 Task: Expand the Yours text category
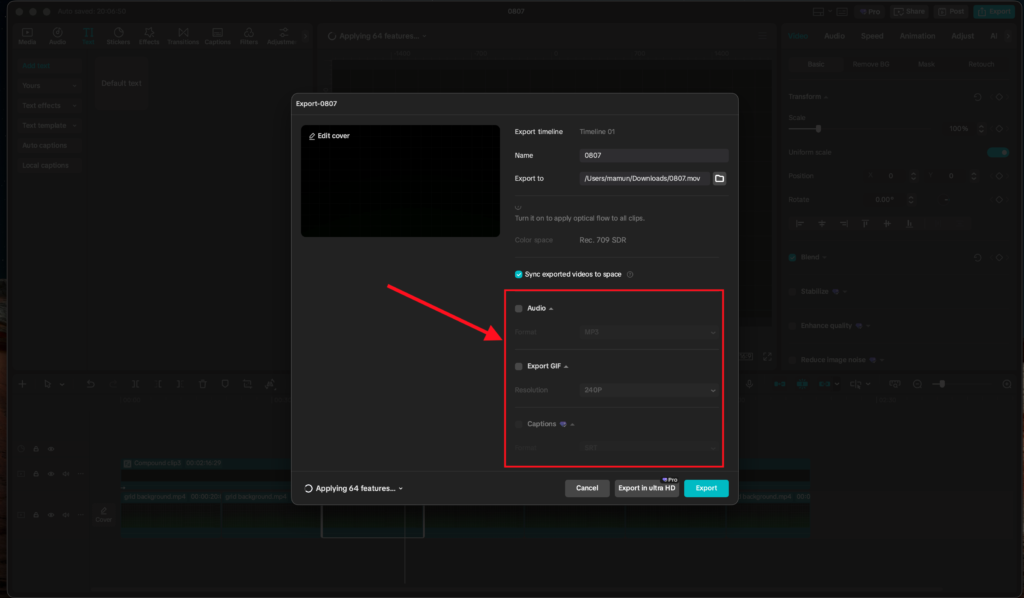pos(49,86)
